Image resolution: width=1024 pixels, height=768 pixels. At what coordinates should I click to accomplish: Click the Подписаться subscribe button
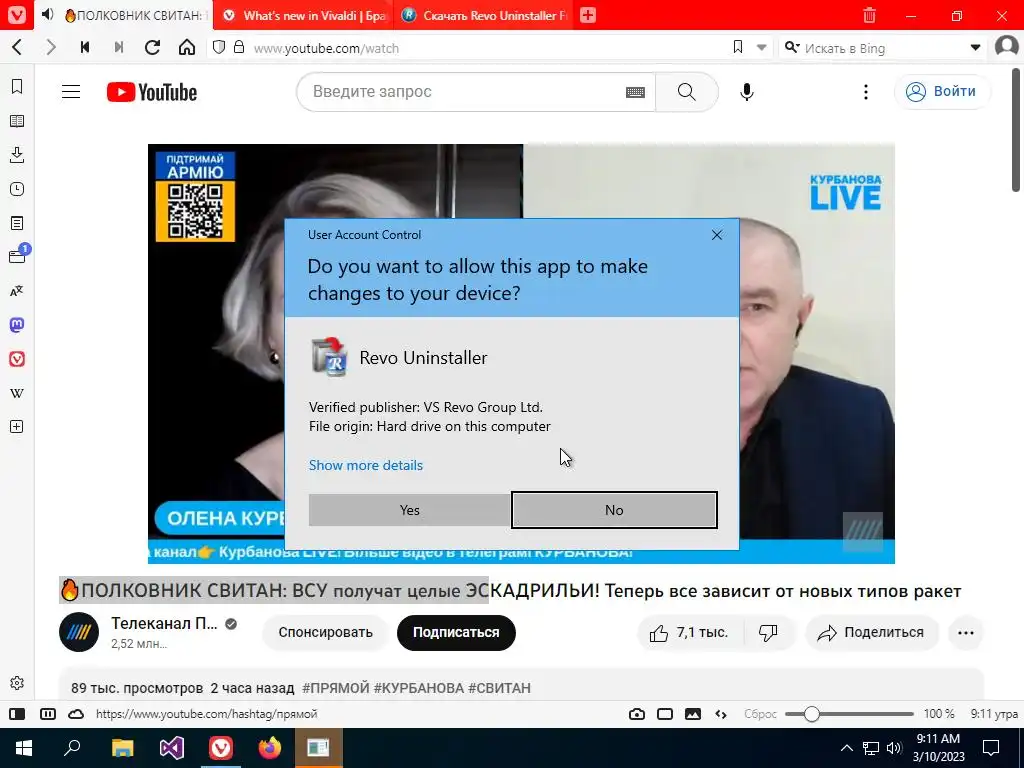pyautogui.click(x=456, y=633)
